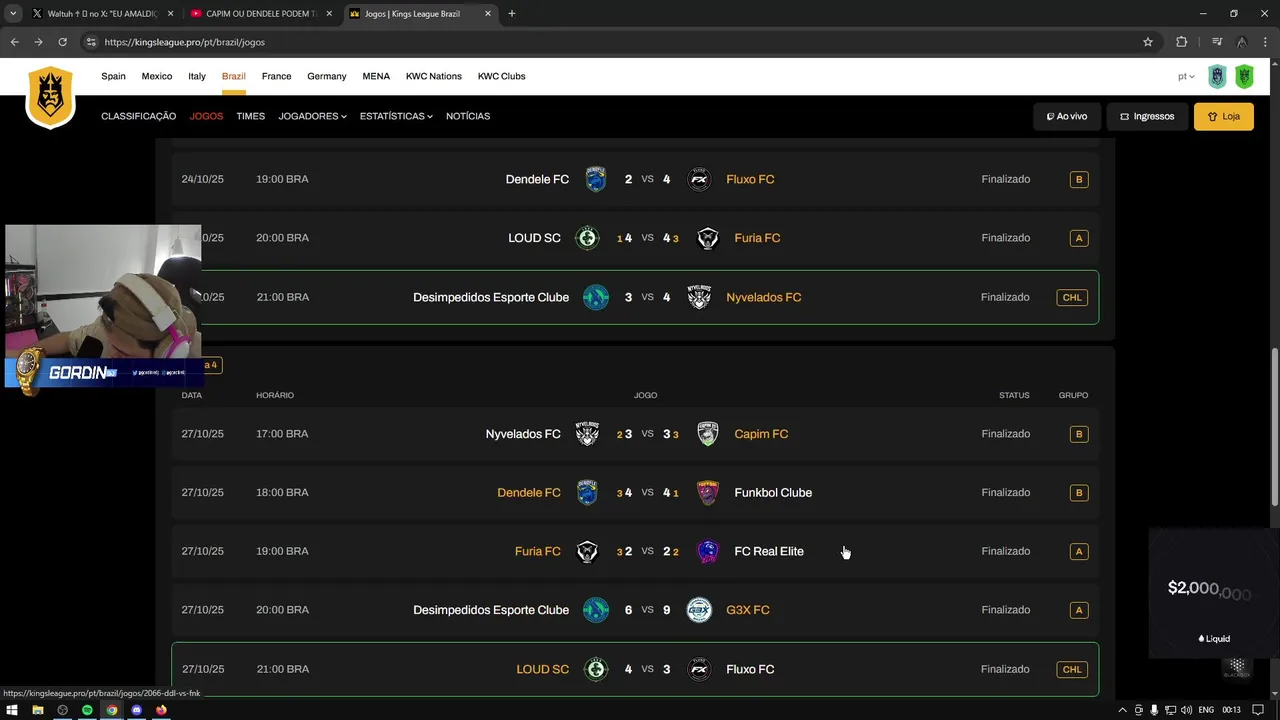
Task: Switch to the Waltuh X browser tab
Action: pos(103,14)
